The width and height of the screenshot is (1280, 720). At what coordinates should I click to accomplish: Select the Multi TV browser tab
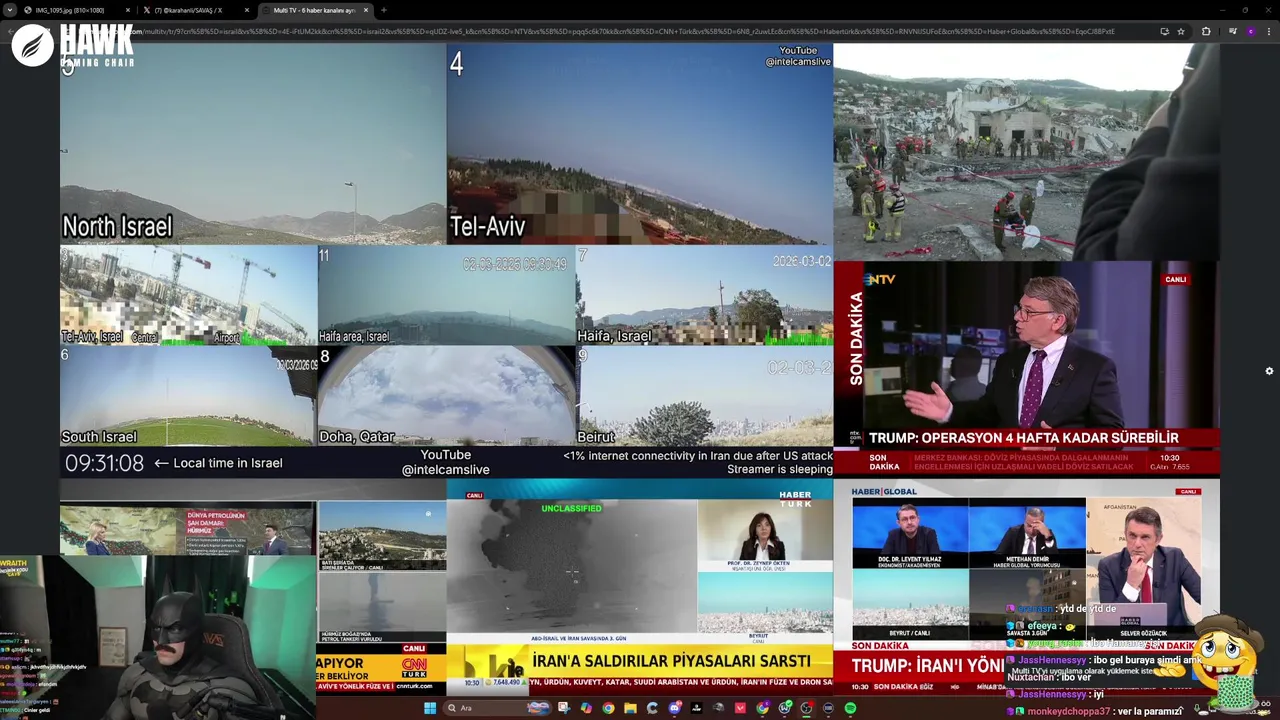coord(314,10)
